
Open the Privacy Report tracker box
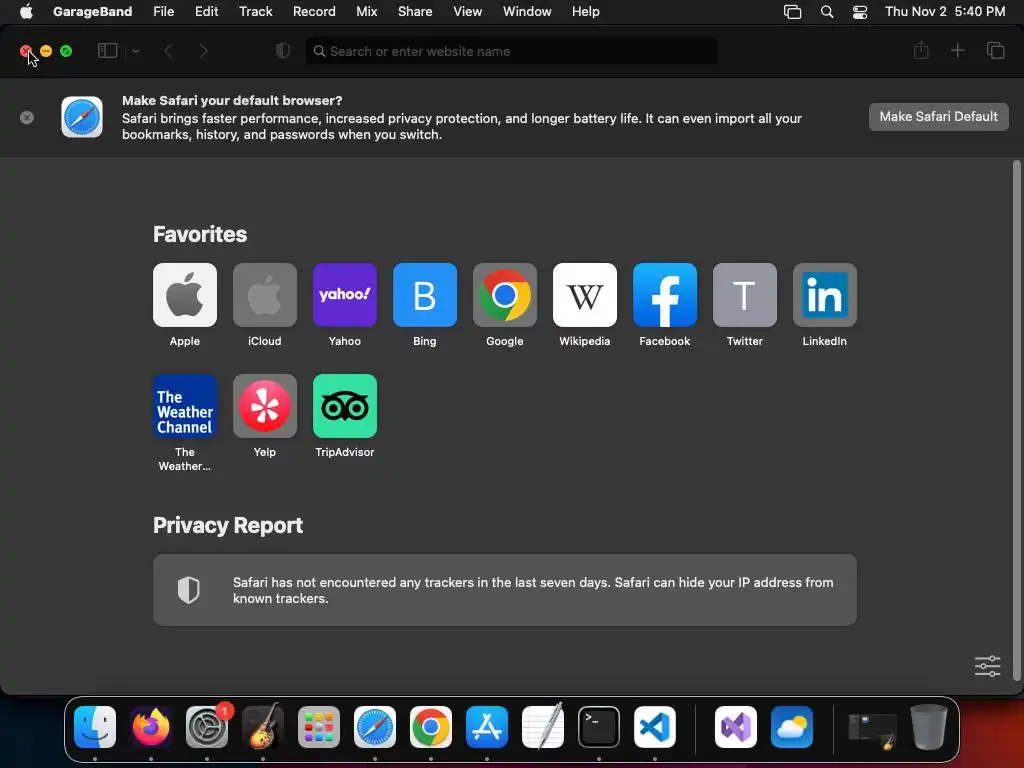[x=505, y=590]
